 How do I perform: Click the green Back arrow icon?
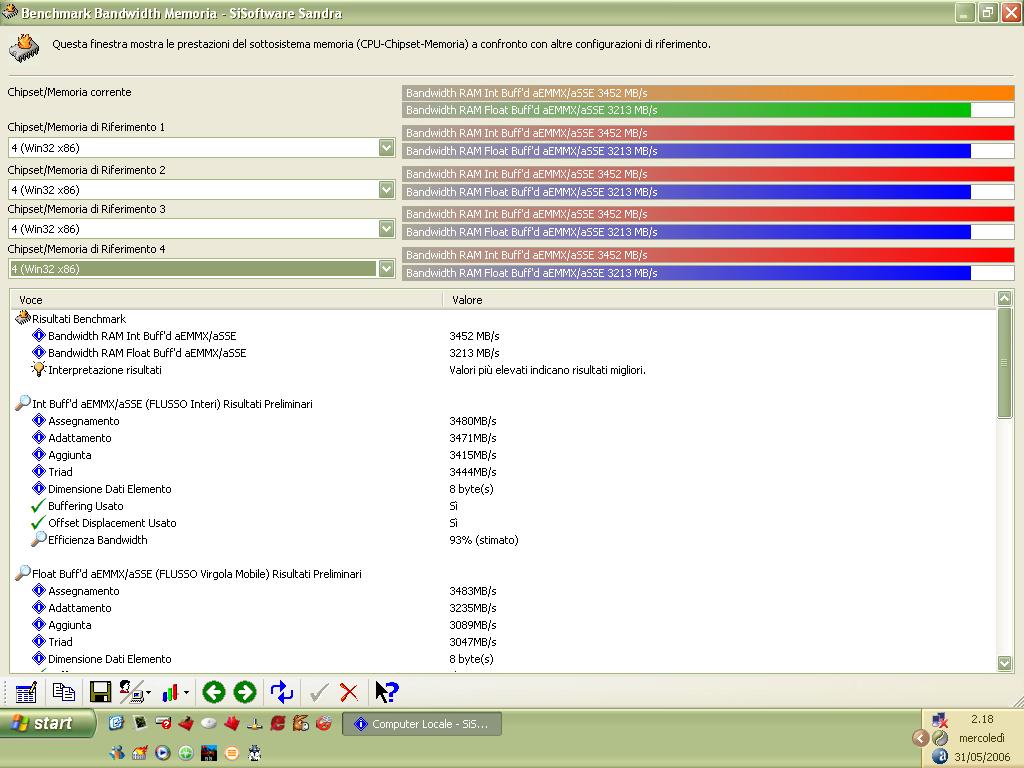click(214, 692)
